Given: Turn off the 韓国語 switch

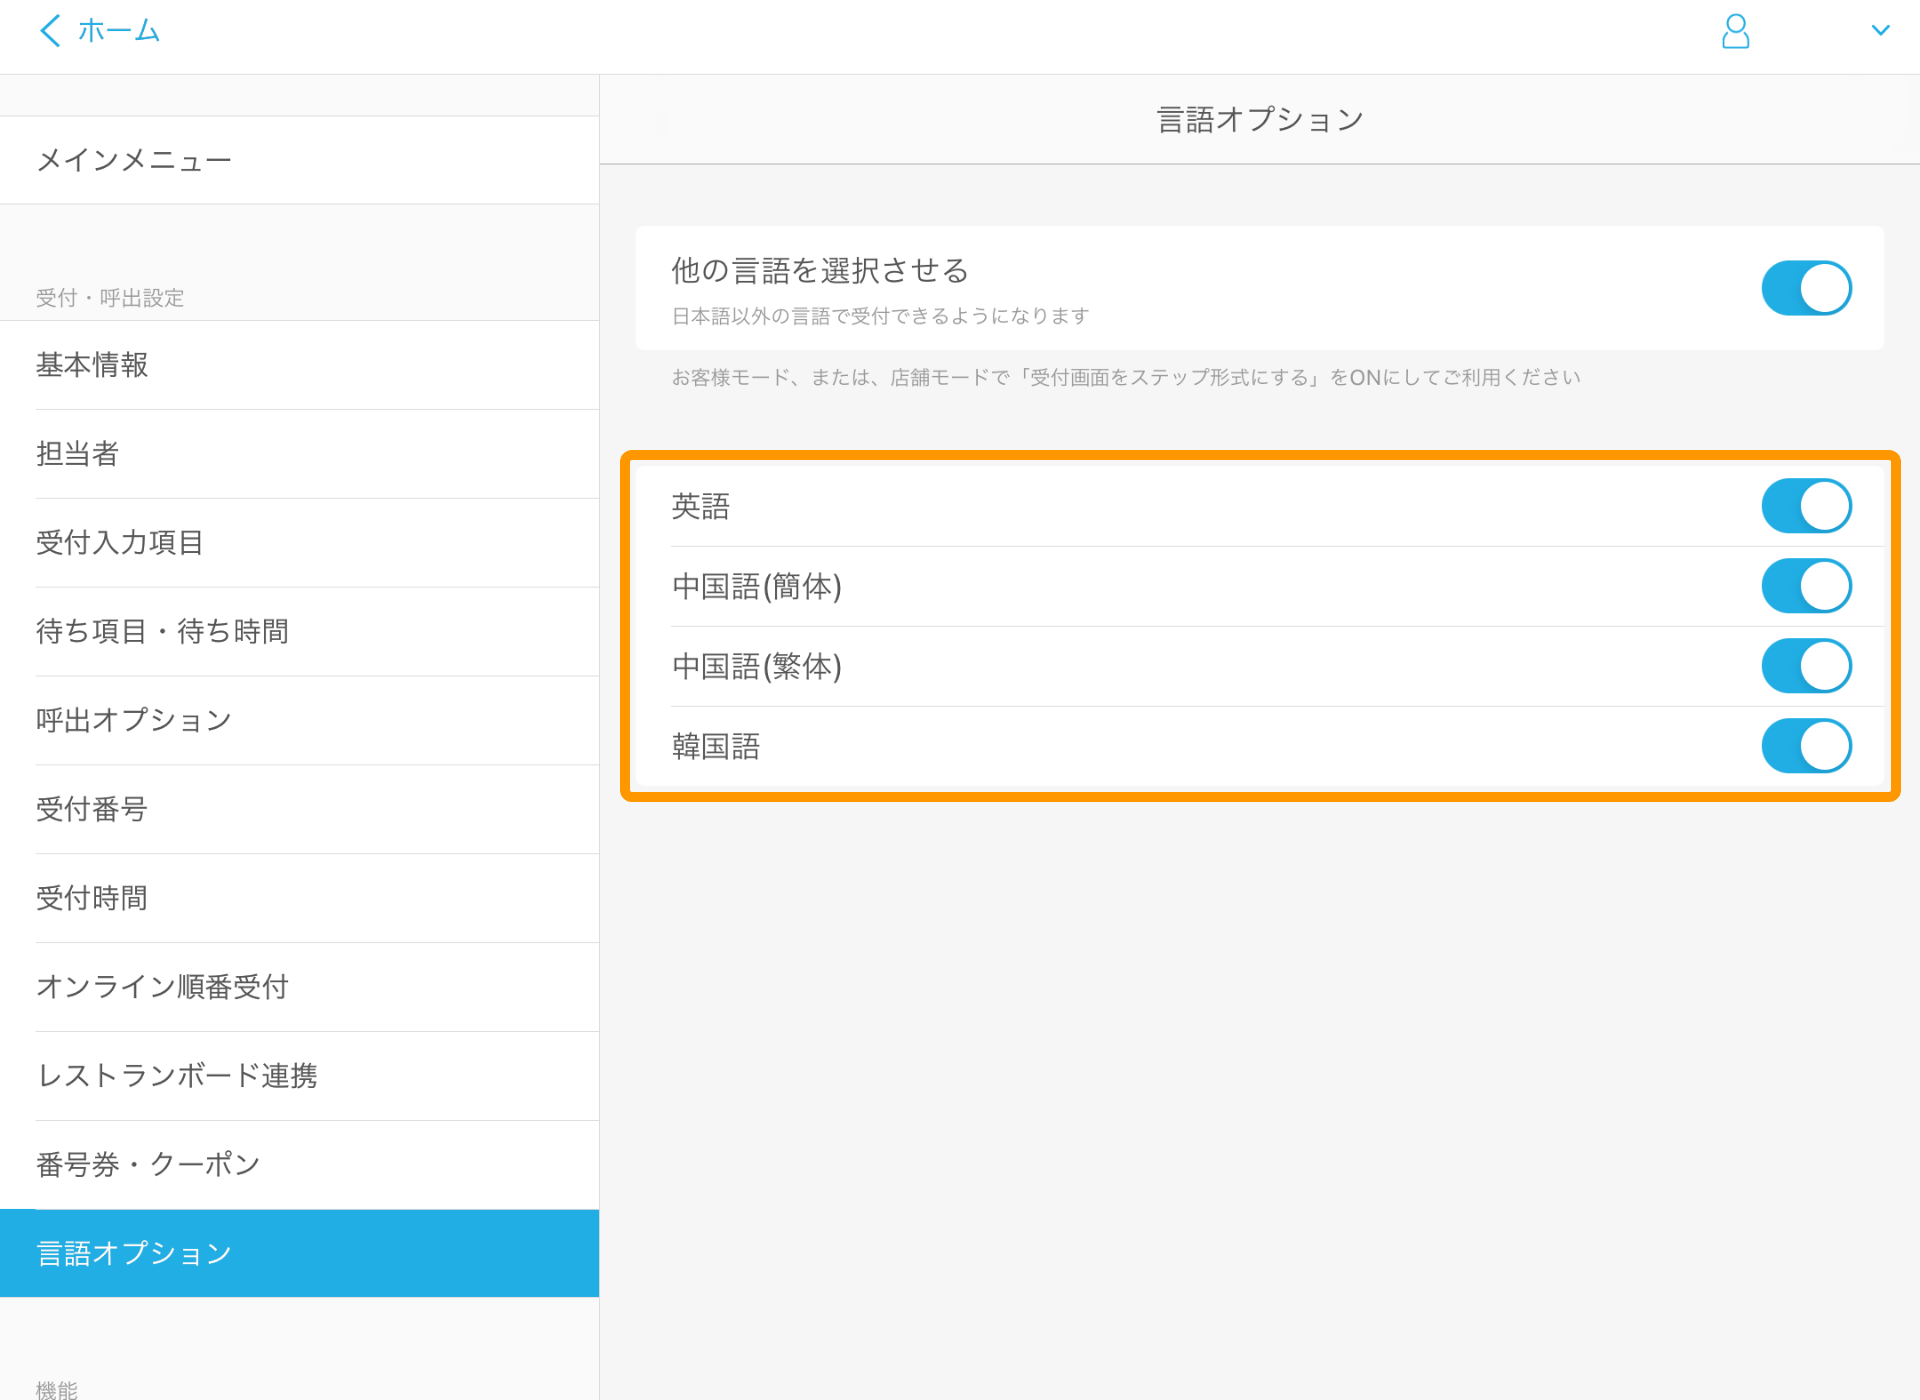Looking at the screenshot, I should point(1806,746).
